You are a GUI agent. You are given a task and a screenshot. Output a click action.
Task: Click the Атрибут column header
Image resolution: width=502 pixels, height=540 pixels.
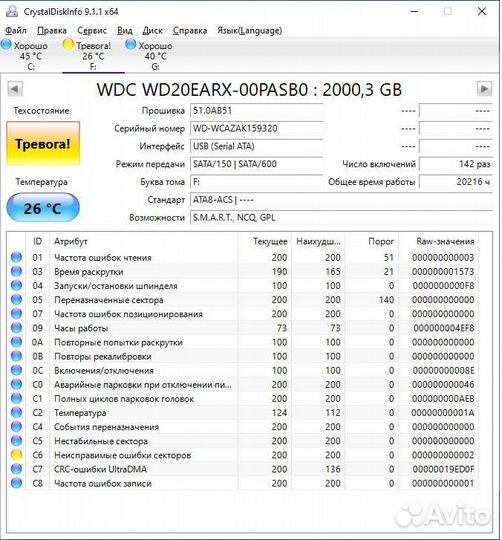tap(144, 241)
